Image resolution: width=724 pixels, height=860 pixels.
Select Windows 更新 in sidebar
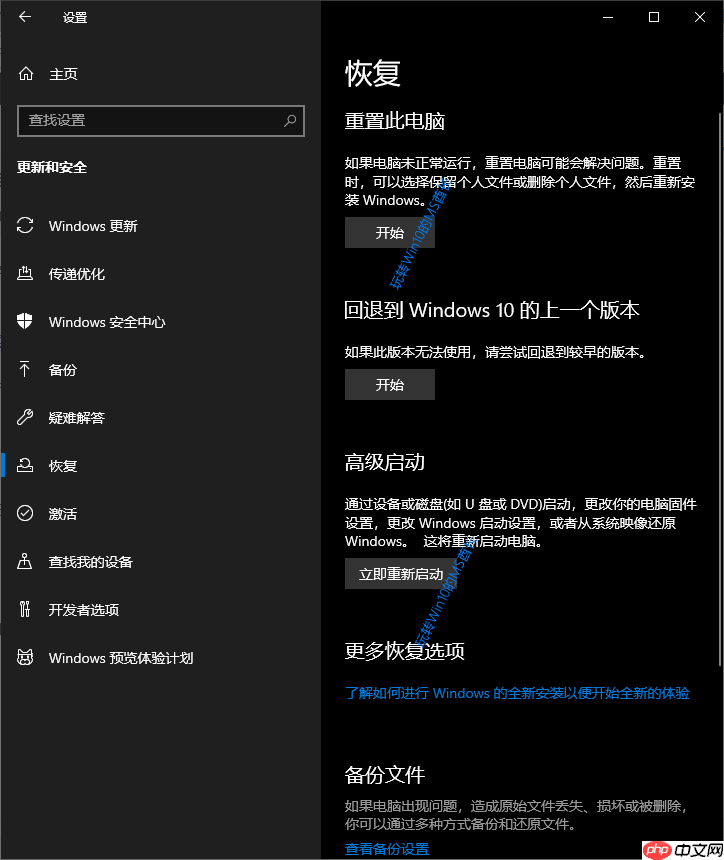click(x=93, y=226)
